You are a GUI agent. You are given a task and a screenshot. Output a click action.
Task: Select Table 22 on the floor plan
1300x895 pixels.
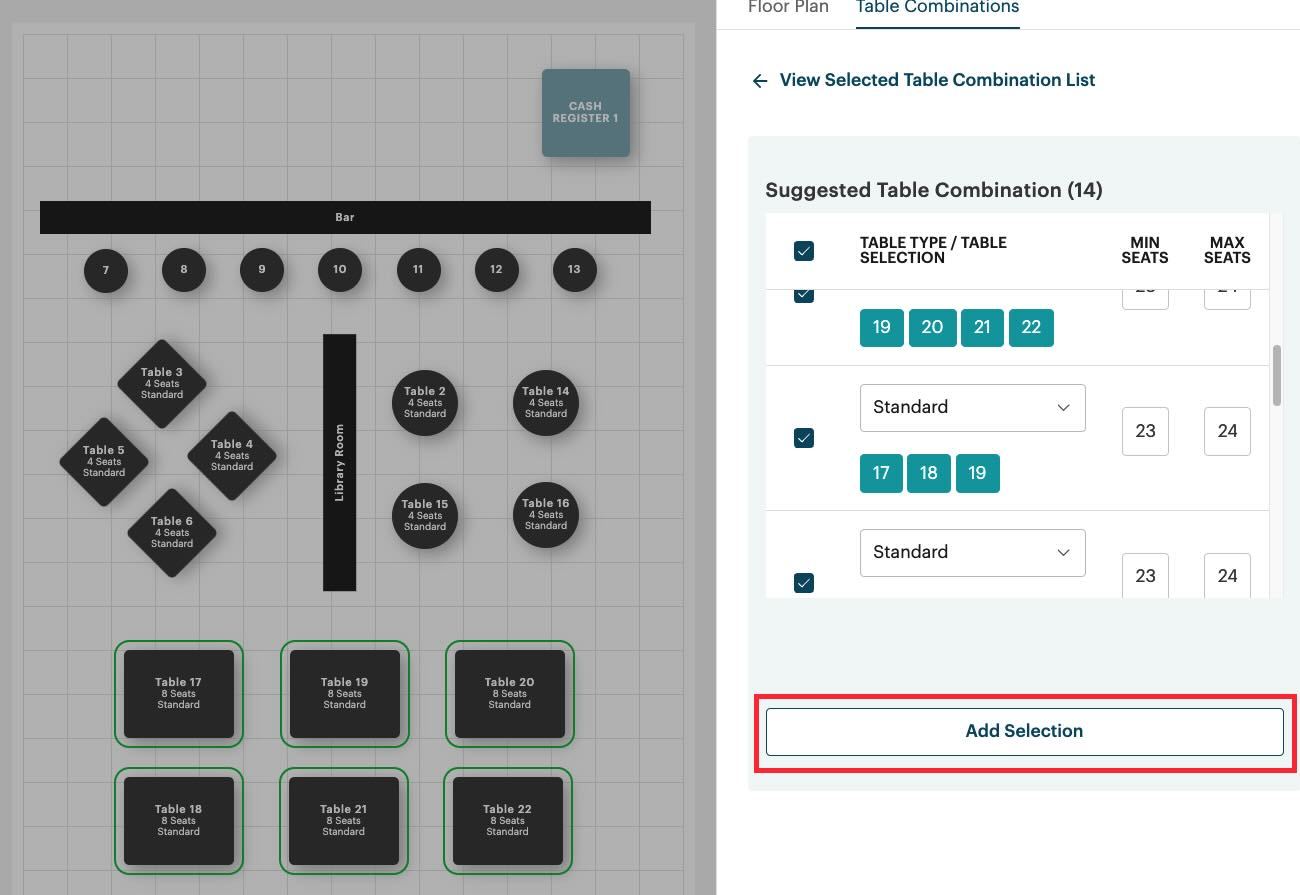click(508, 820)
